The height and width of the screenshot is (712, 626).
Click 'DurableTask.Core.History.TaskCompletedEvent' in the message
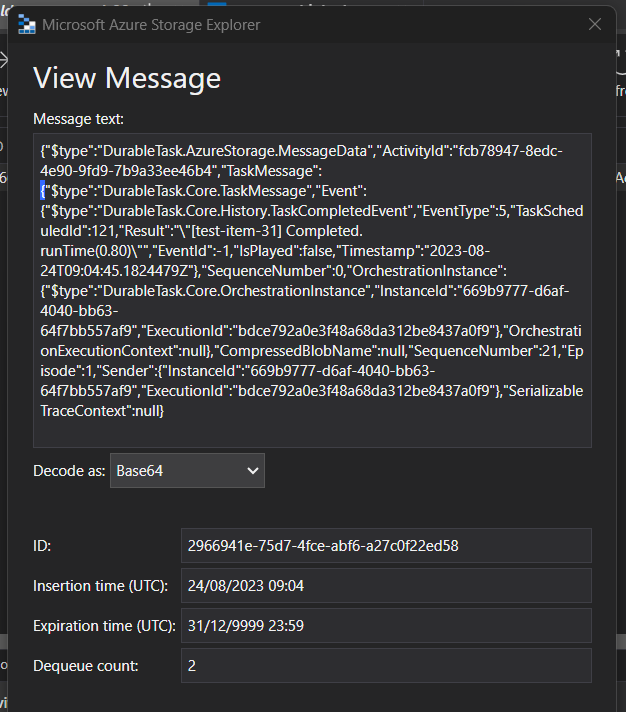tap(256, 211)
